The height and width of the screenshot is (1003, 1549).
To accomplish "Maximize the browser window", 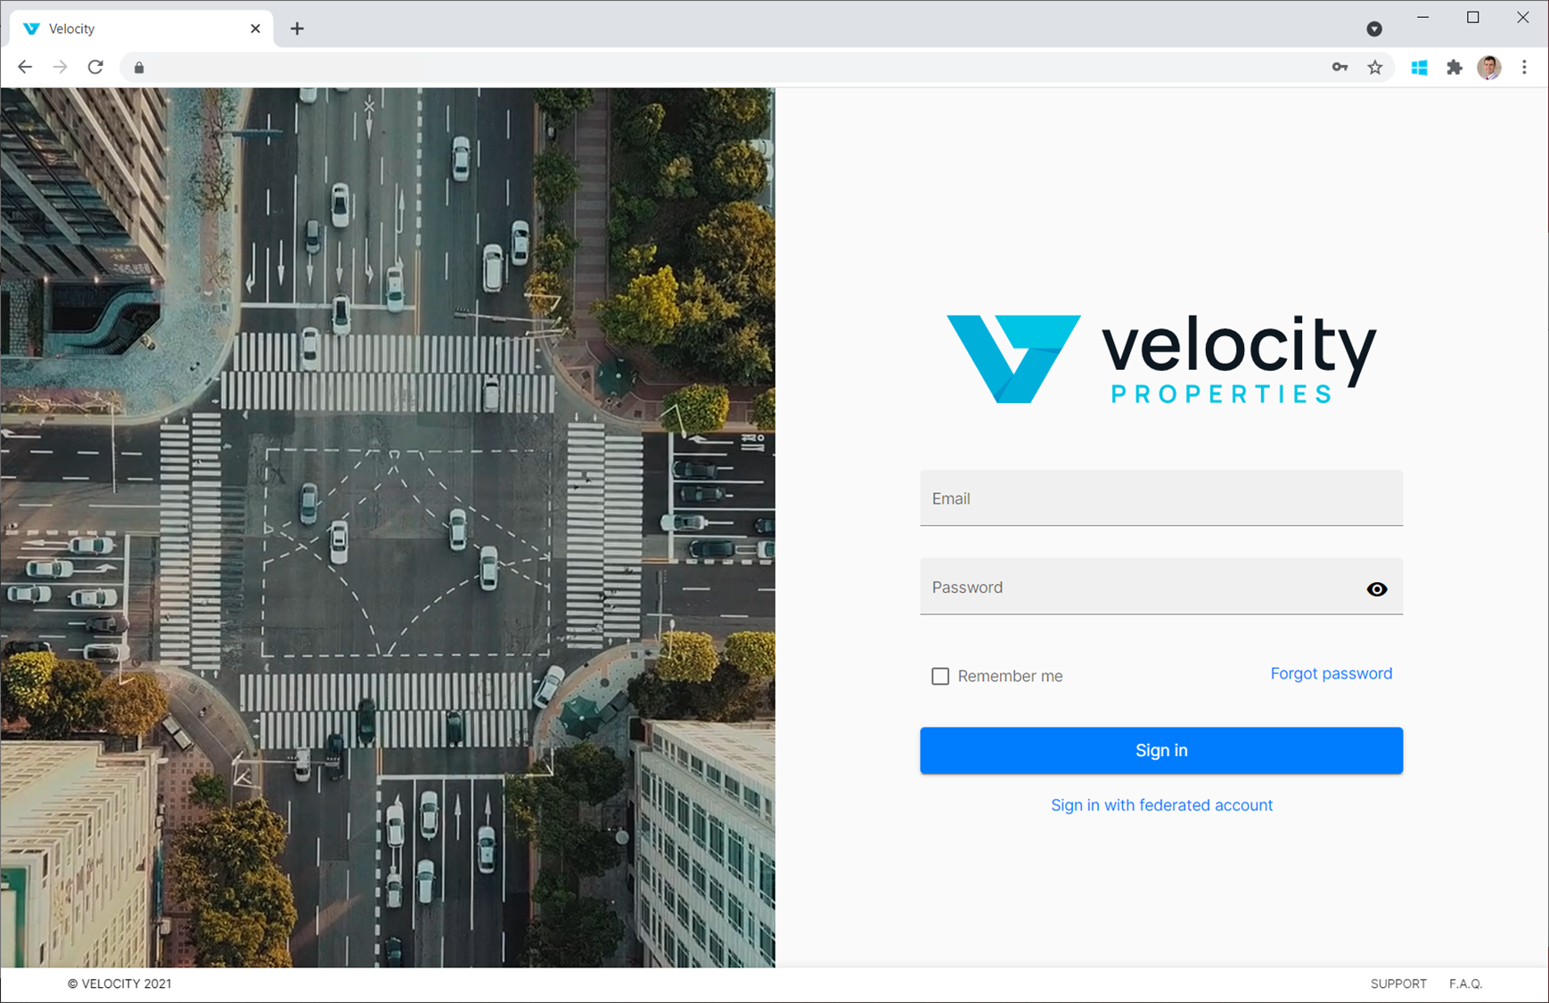I will pyautogui.click(x=1473, y=17).
